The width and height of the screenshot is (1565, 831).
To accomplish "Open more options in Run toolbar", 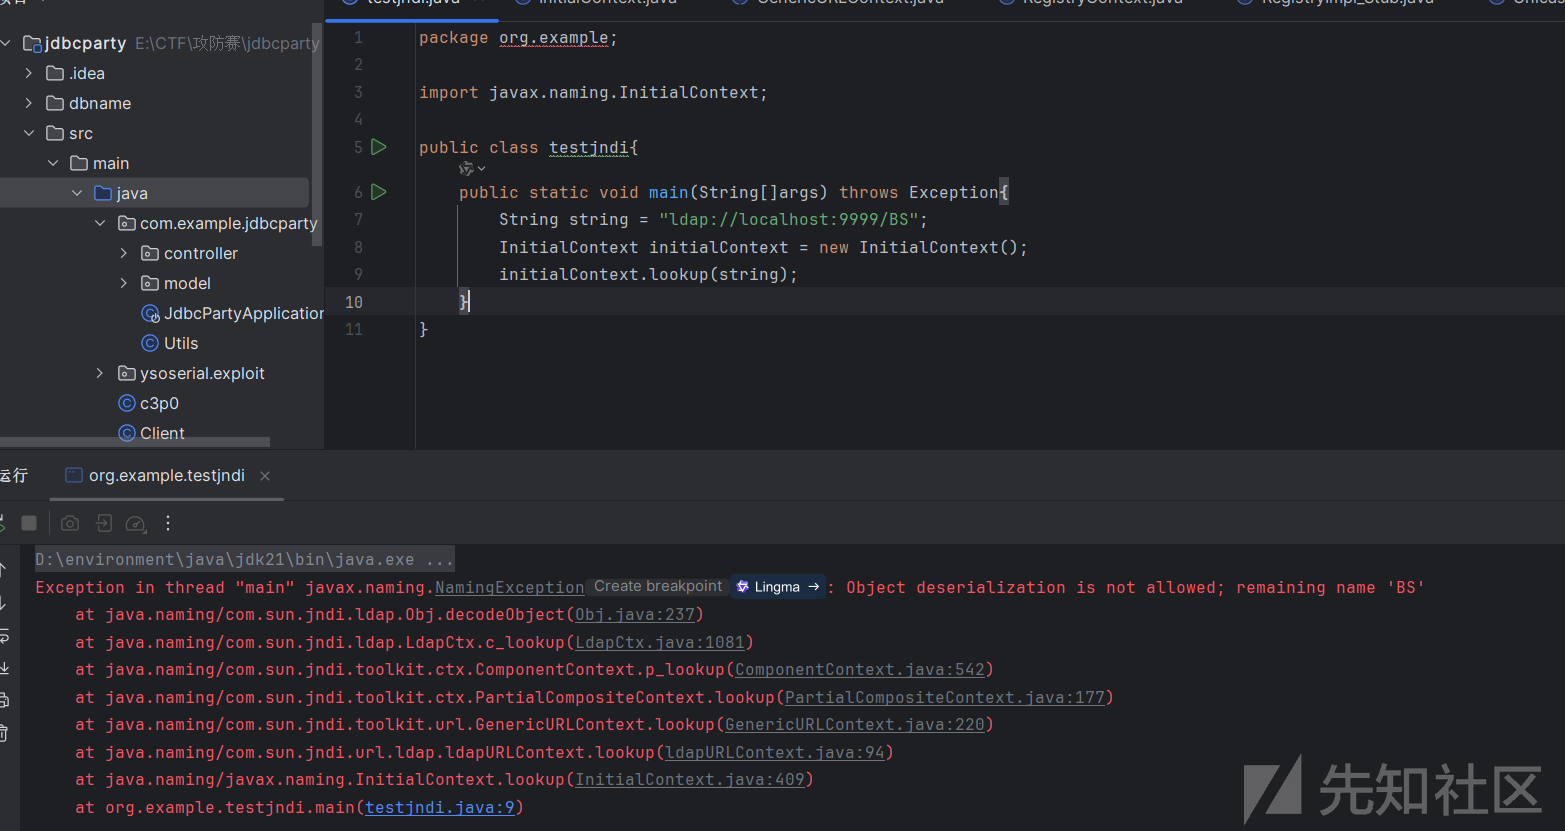I will click(x=168, y=523).
